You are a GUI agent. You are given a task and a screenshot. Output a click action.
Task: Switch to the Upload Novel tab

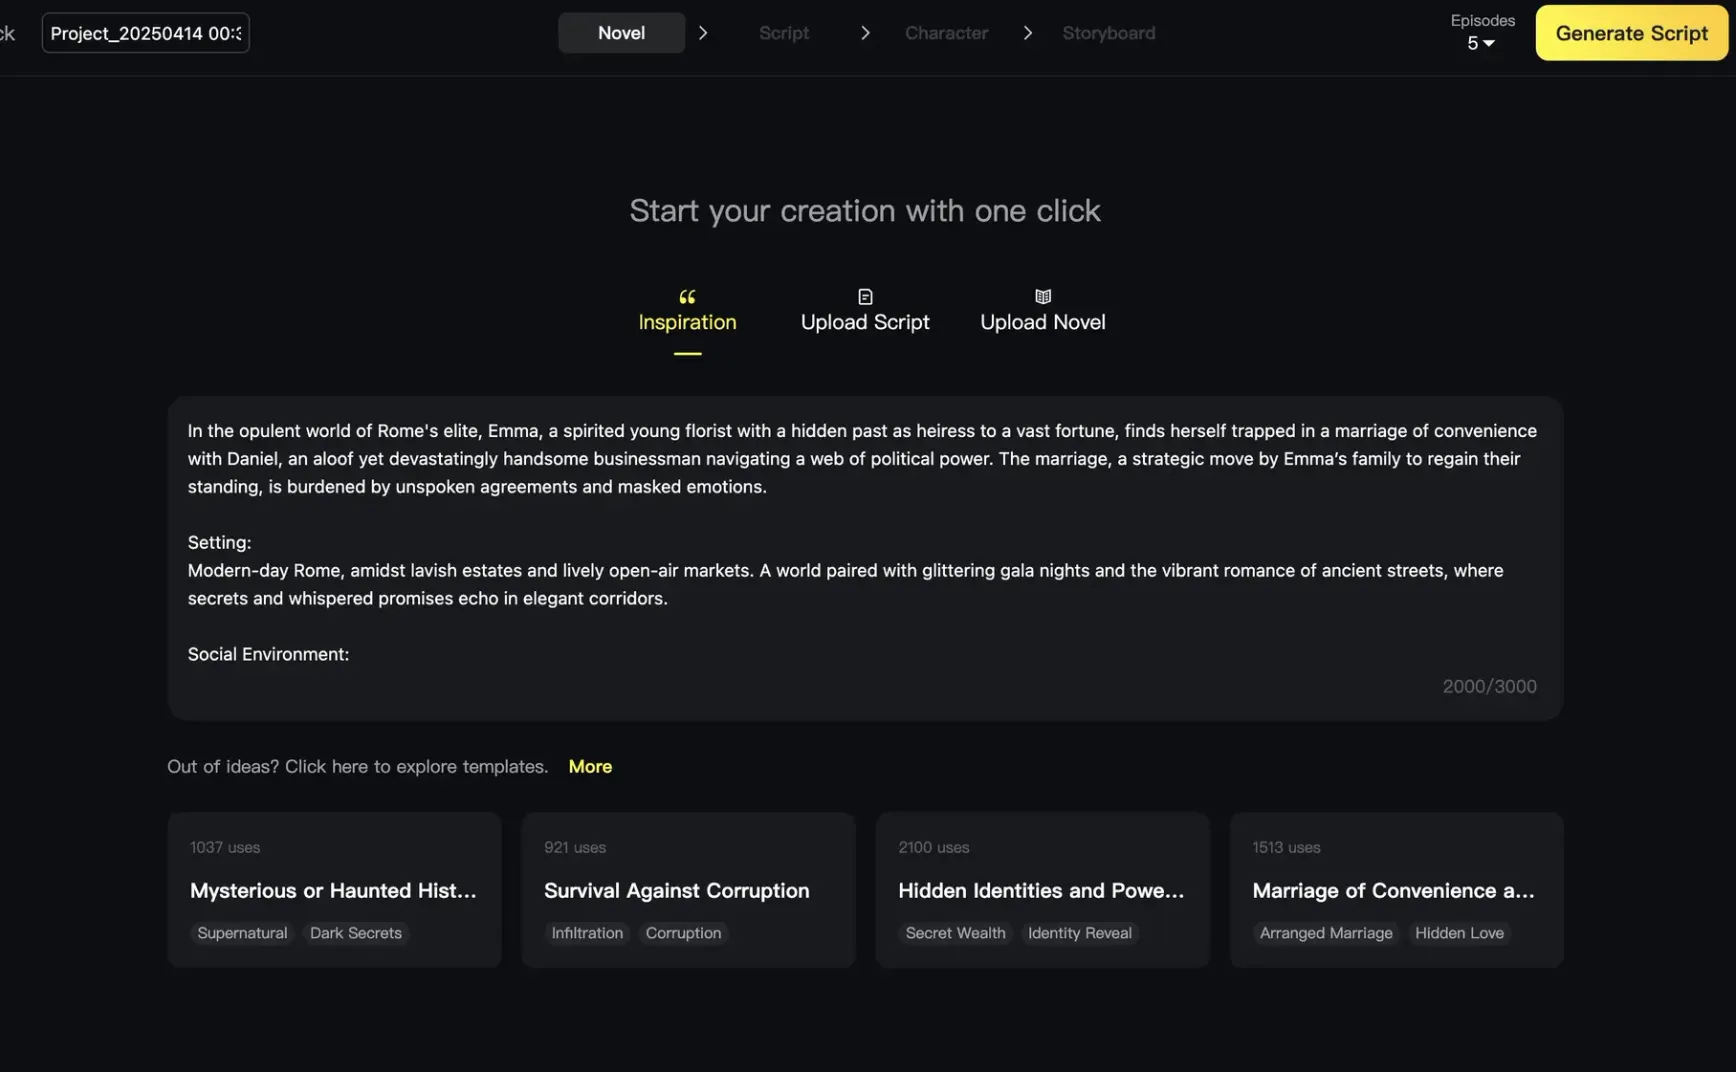point(1042,322)
